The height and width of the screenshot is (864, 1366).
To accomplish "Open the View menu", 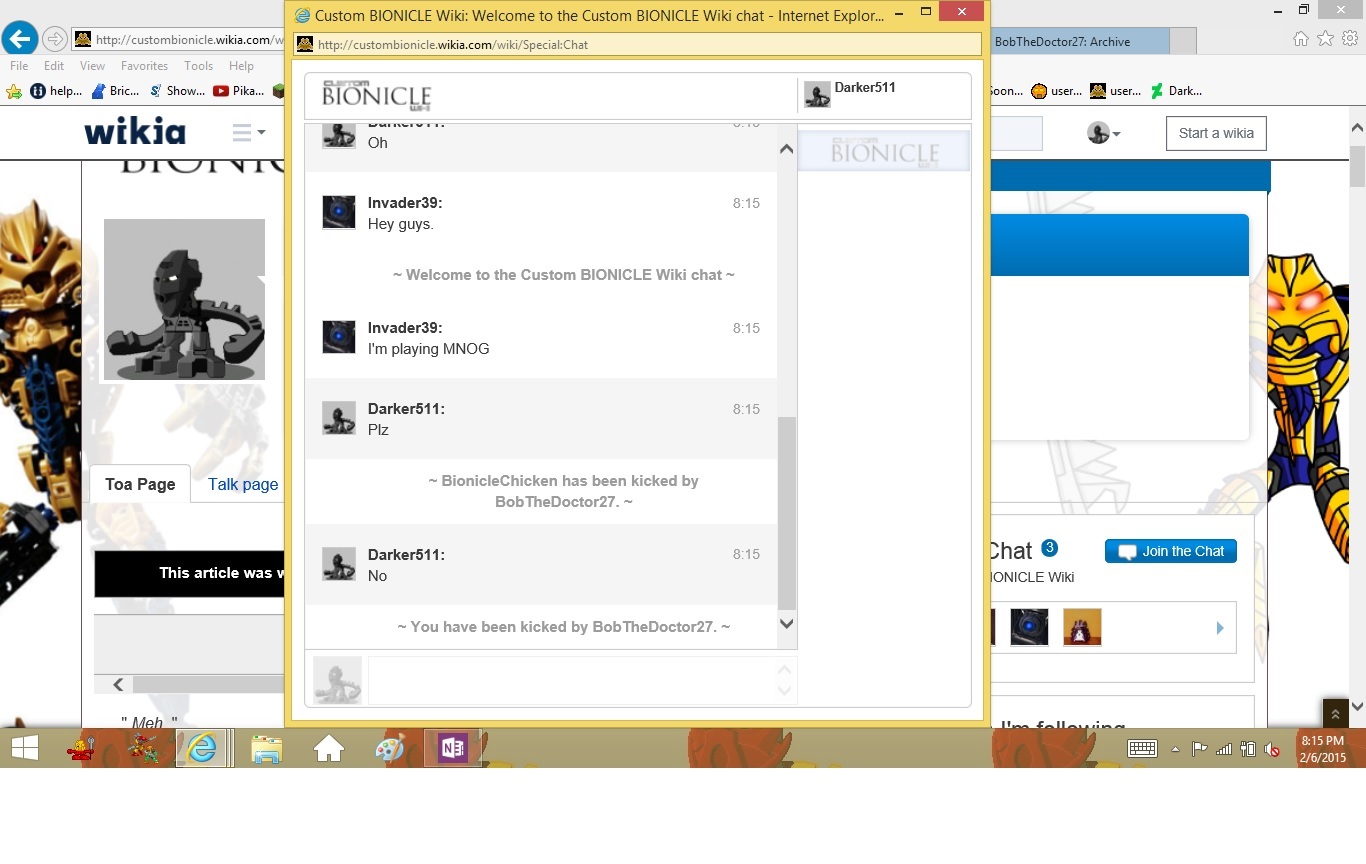I will tap(92, 66).
